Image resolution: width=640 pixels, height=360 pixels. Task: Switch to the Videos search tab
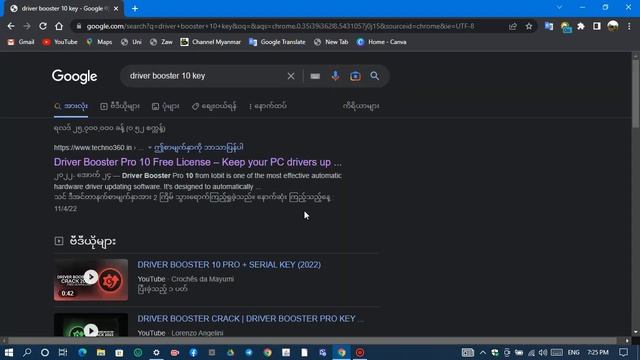pyautogui.click(x=120, y=106)
